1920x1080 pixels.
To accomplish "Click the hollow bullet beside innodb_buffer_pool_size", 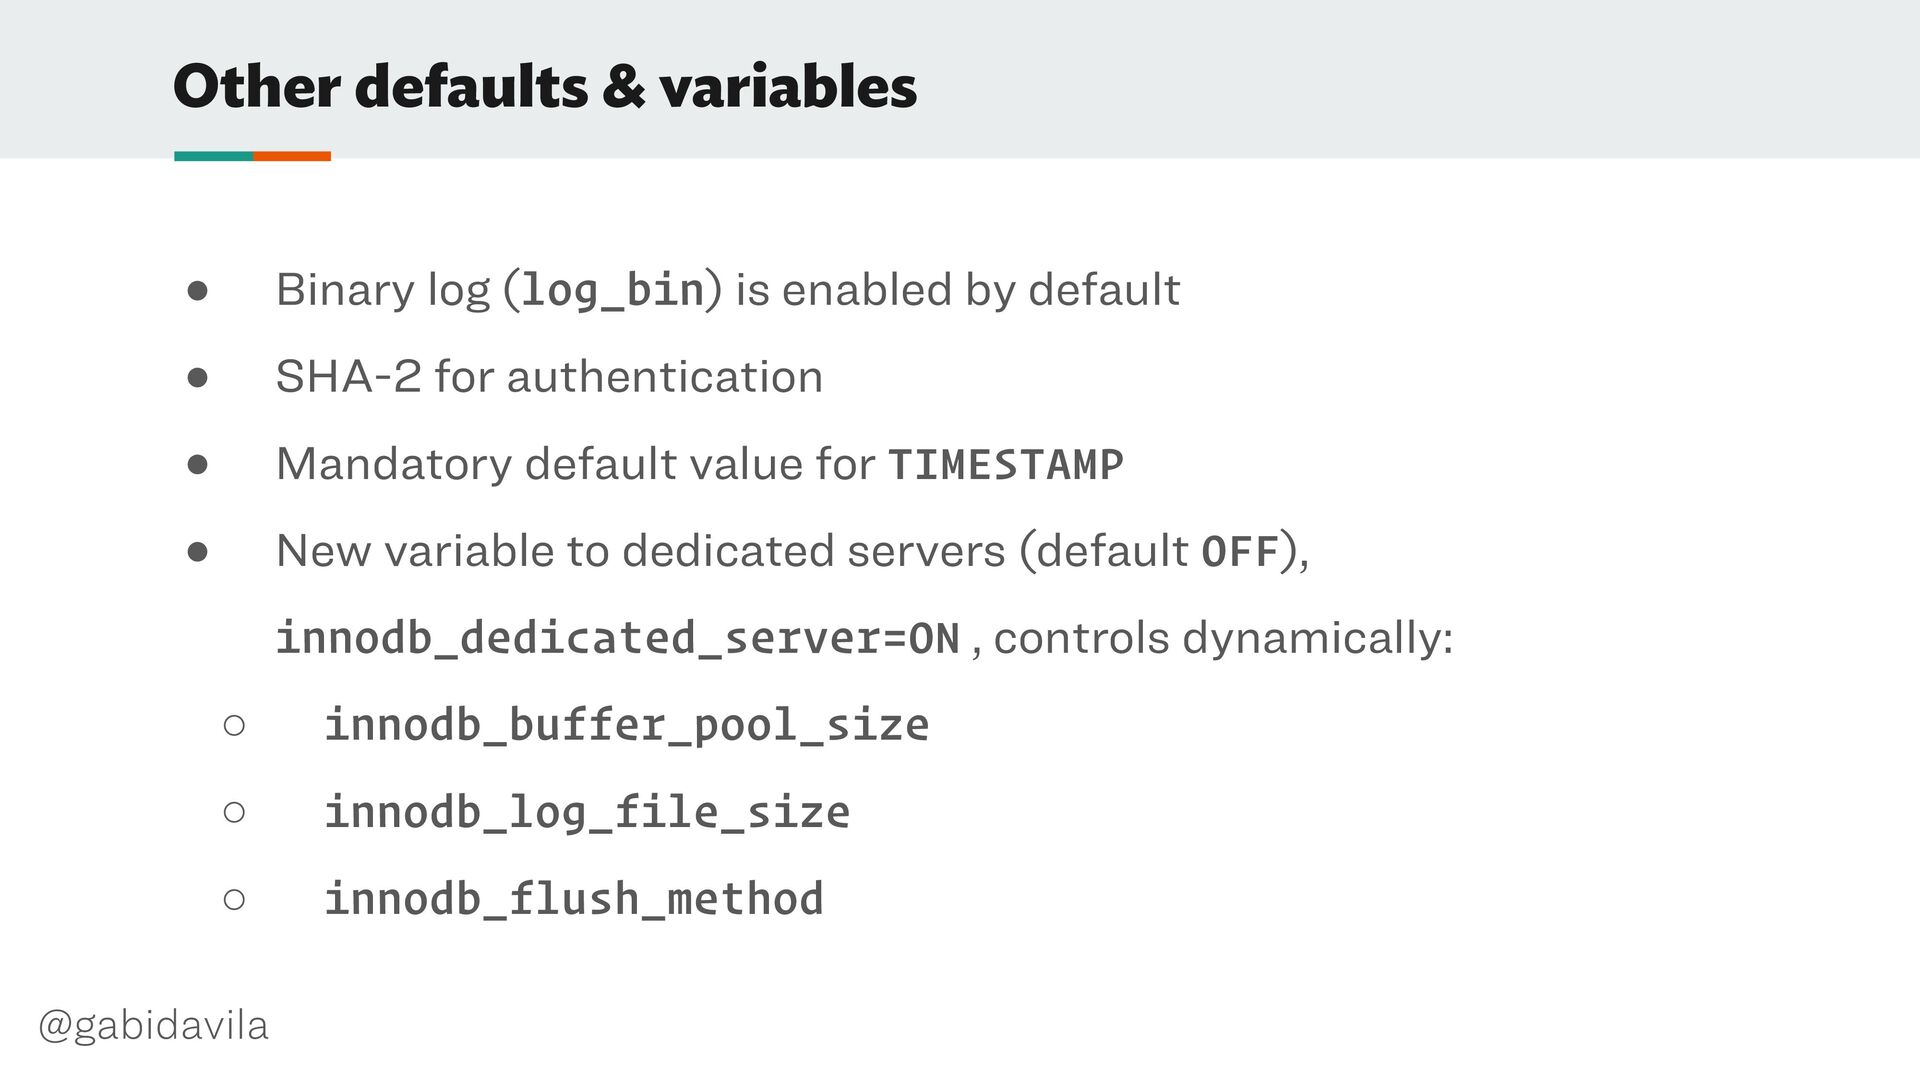I will point(234,725).
